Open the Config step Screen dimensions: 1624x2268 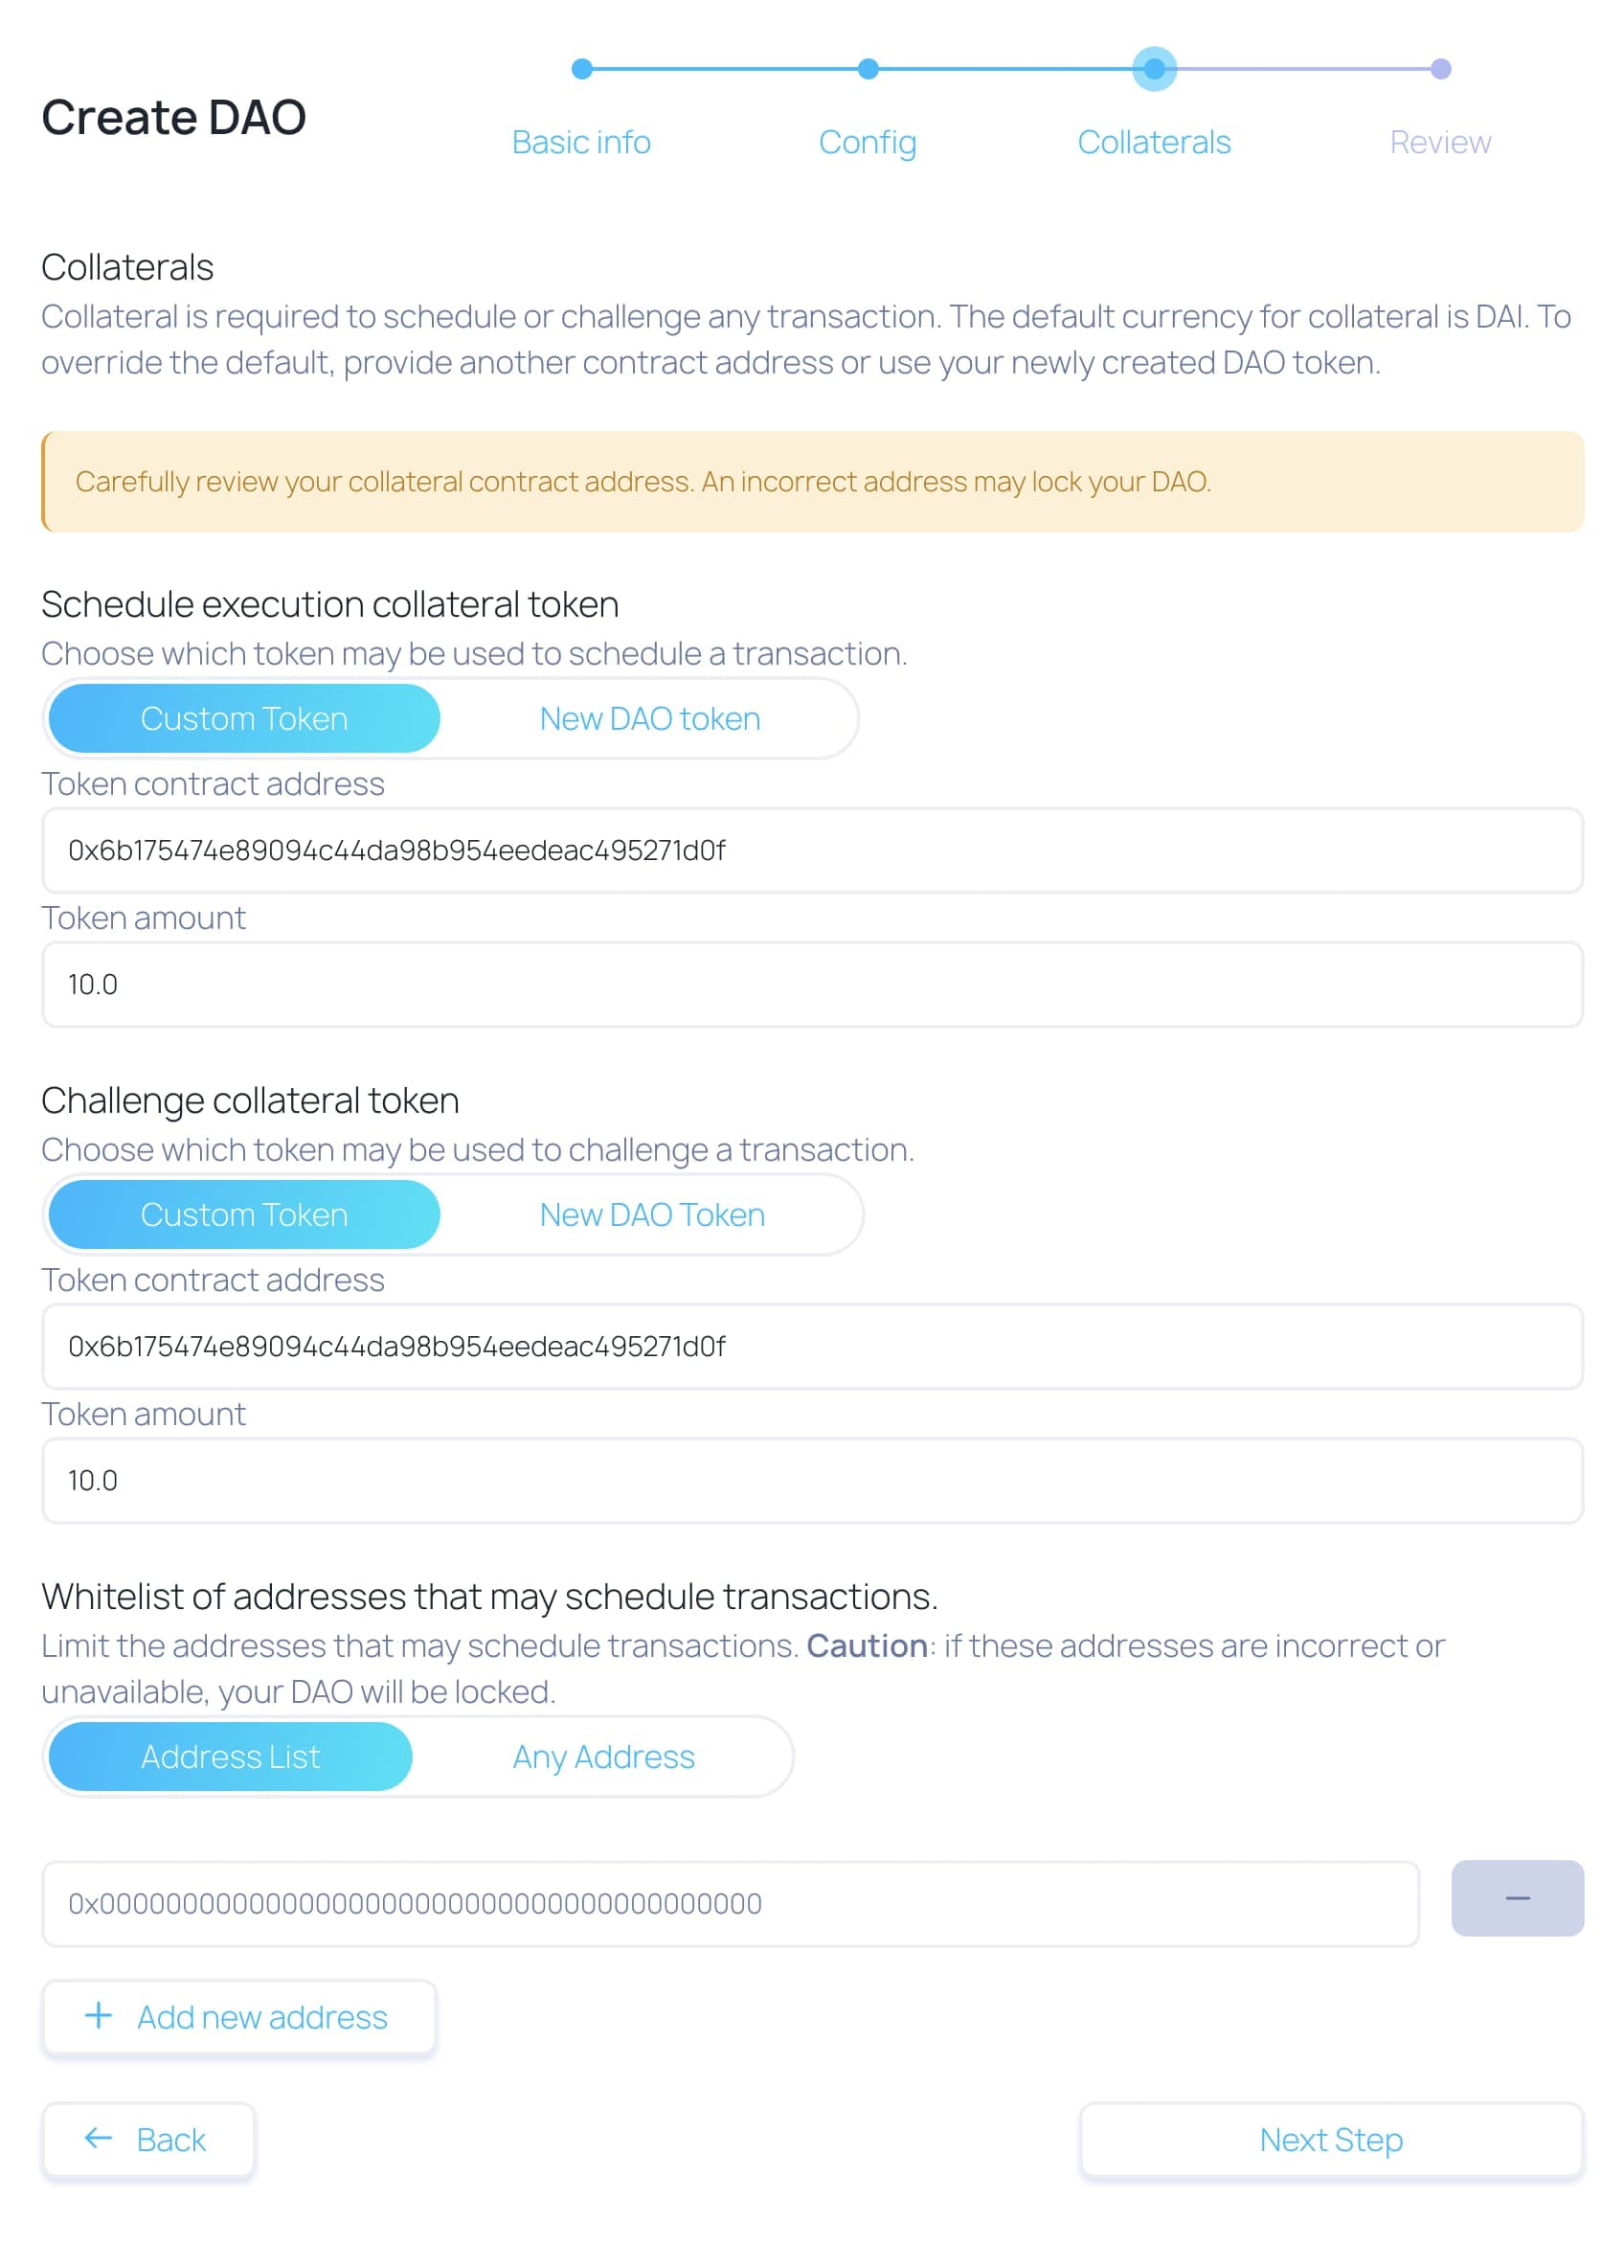coord(867,143)
